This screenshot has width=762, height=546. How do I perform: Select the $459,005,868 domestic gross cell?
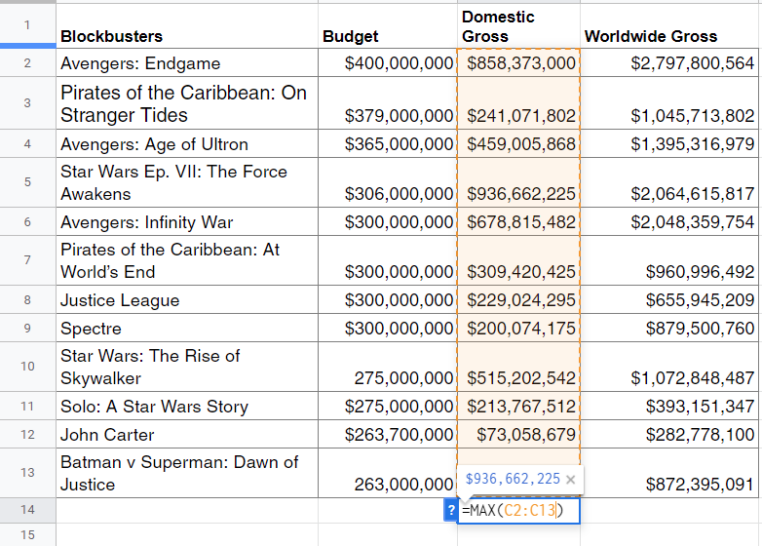[x=519, y=144]
